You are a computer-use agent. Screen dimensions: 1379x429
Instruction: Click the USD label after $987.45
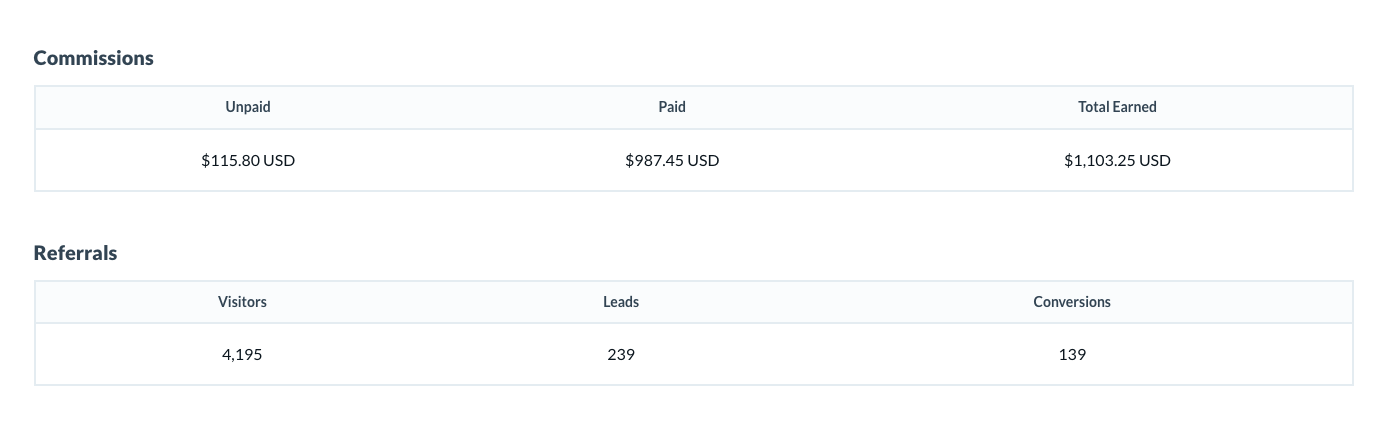703,160
